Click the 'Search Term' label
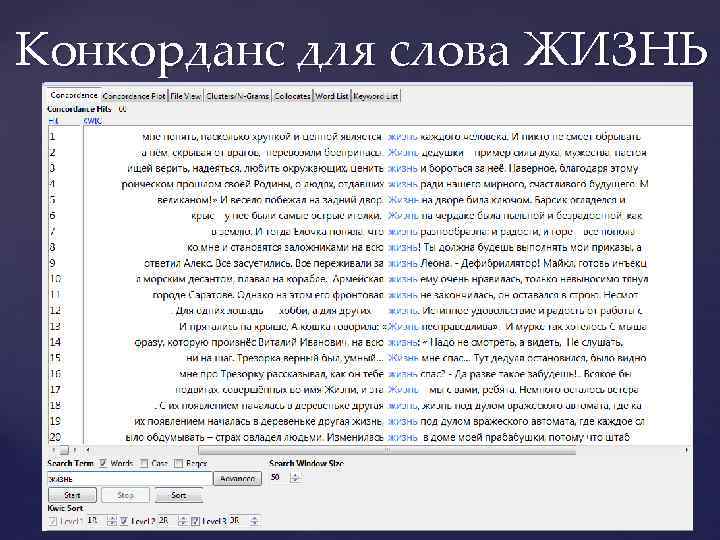Viewport: 720px width, 540px height. pos(70,463)
